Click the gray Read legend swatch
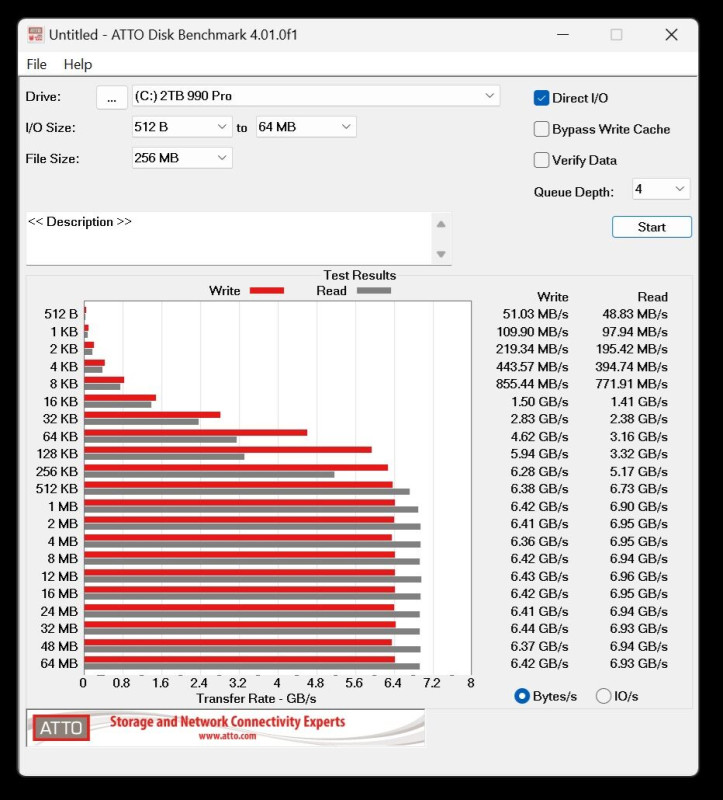This screenshot has height=800, width=723. click(374, 291)
